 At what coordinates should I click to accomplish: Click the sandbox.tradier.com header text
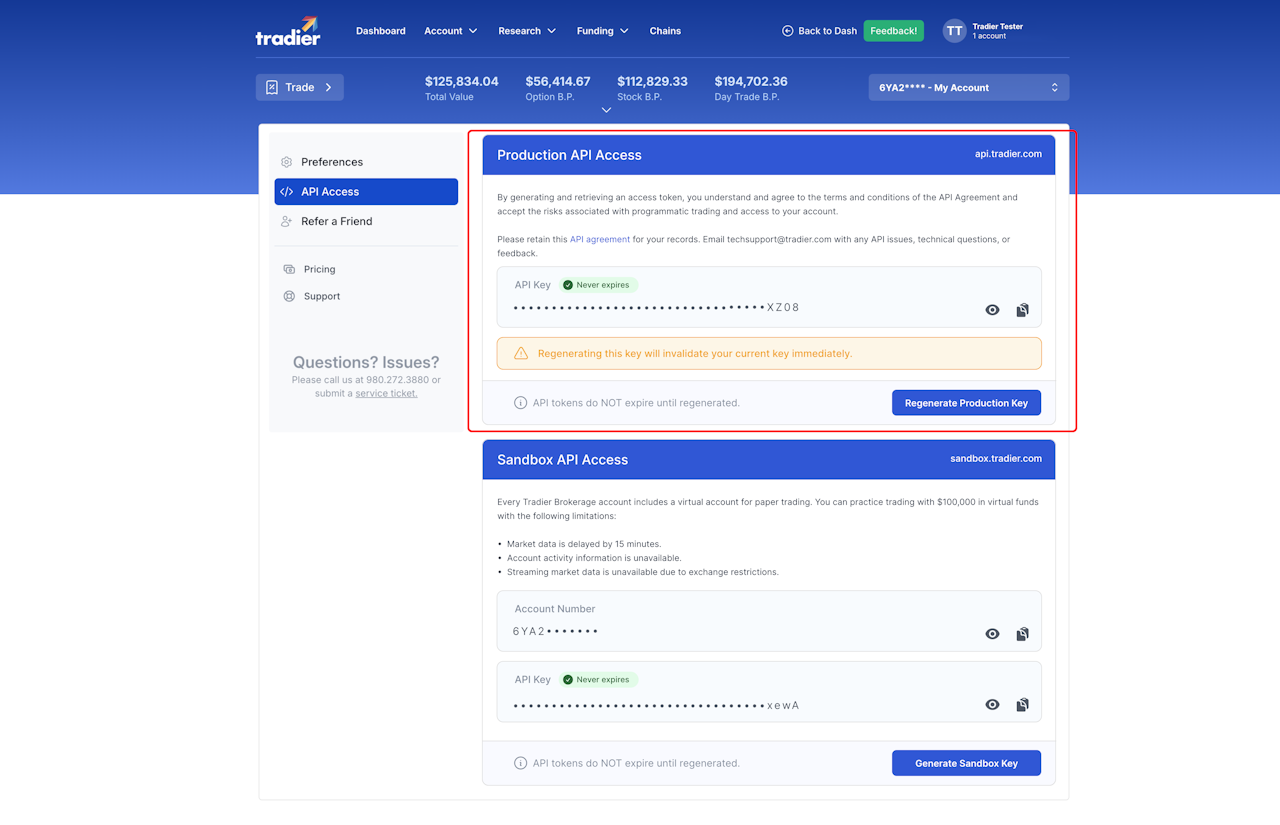point(996,459)
